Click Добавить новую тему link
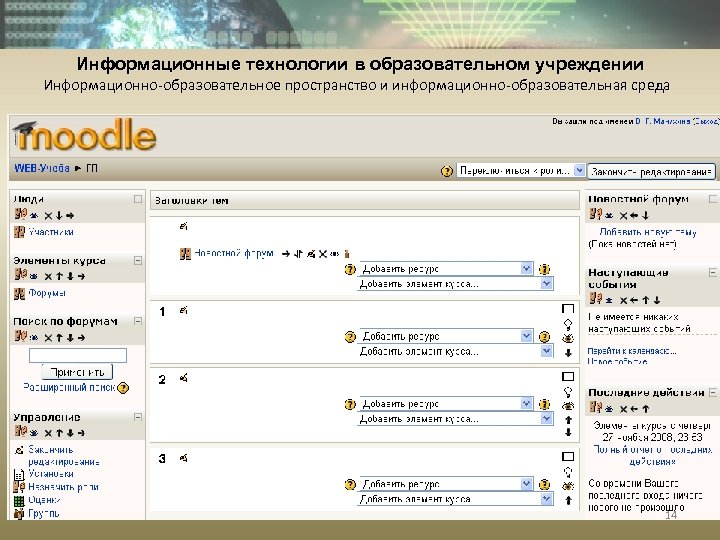Viewport: 720px width, 540px height. pos(648,232)
